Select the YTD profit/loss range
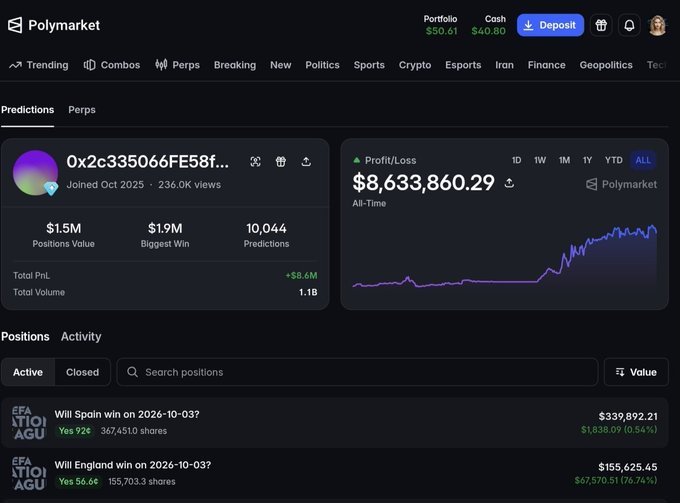Viewport: 680px width, 503px height. pyautogui.click(x=613, y=160)
